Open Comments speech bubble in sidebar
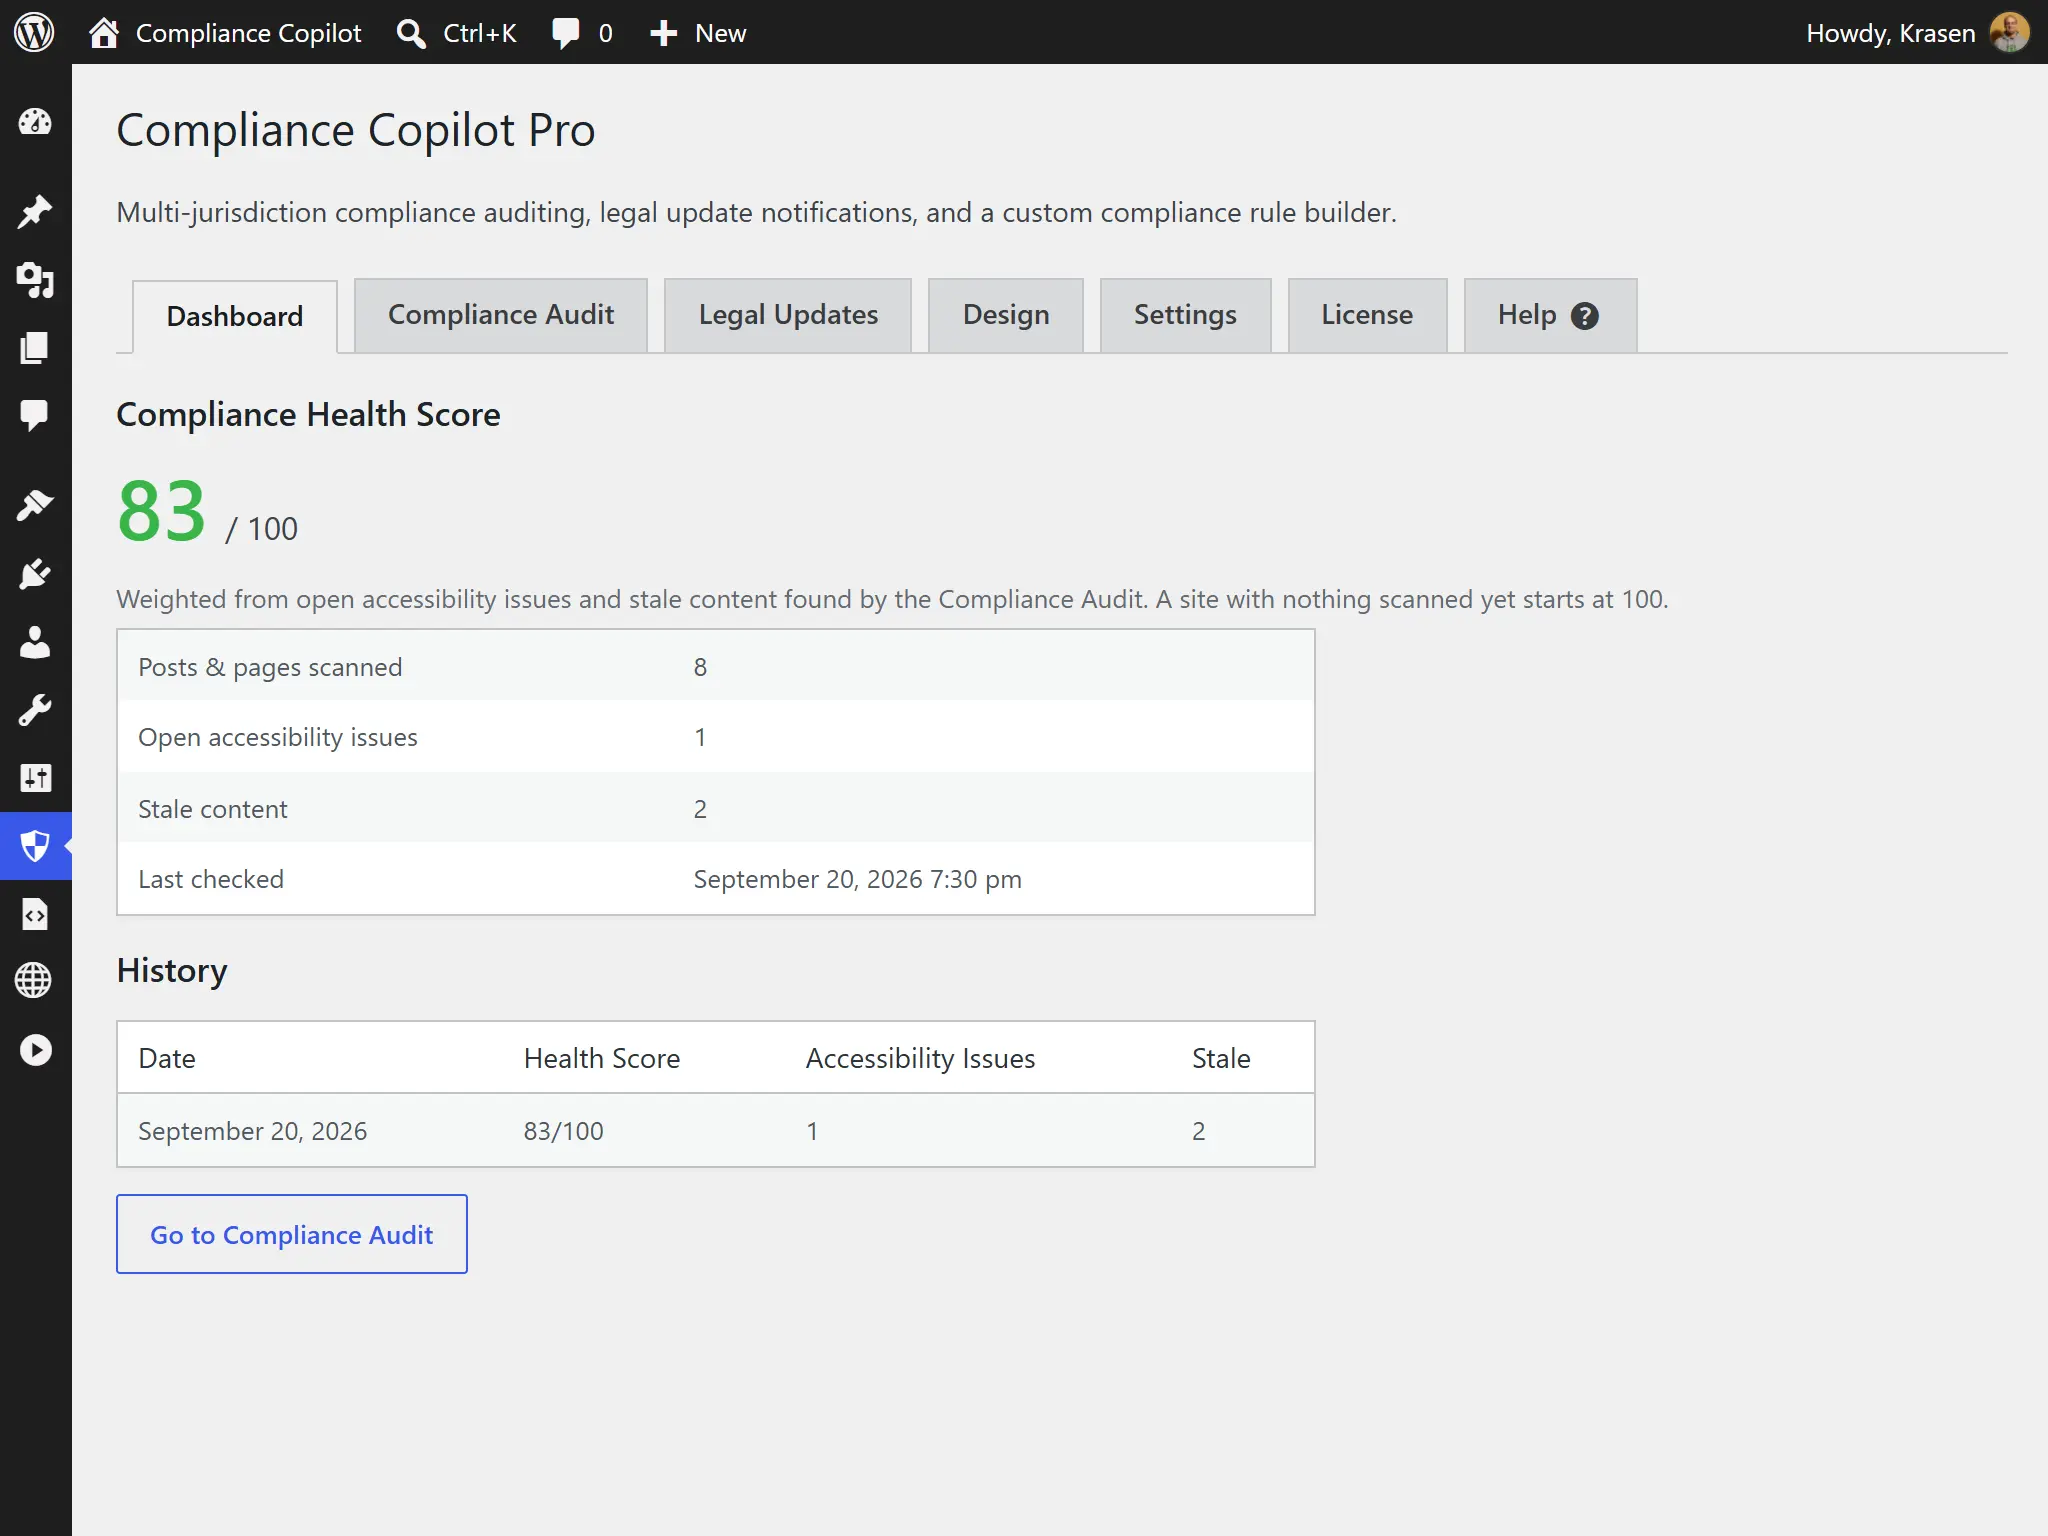The width and height of the screenshot is (2048, 1536). pos(35,415)
